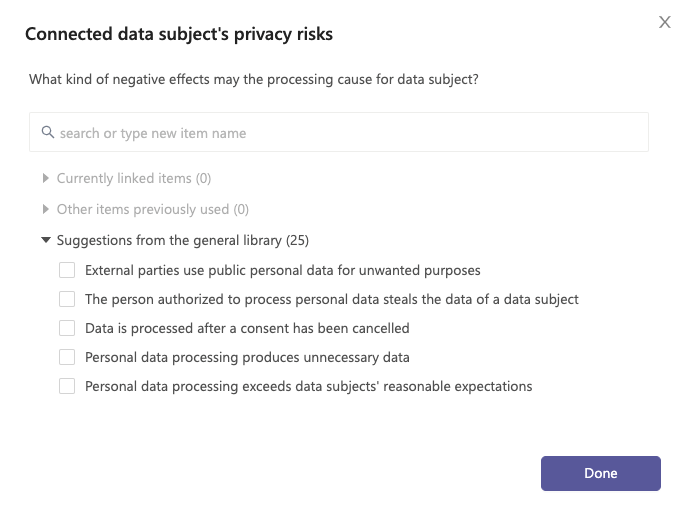Viewport: 685px width, 510px height.
Task: Click Suggestions from the general library label
Action: pos(183,240)
